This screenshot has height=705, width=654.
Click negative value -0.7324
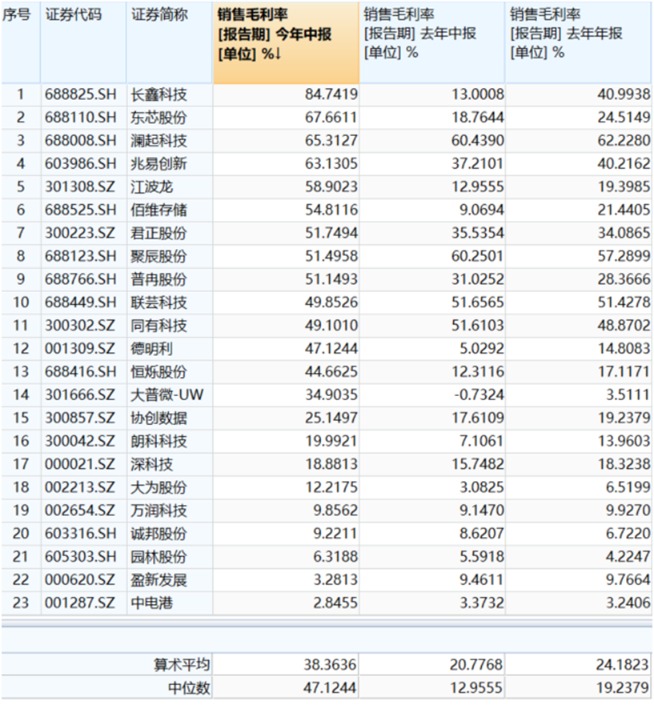479,395
